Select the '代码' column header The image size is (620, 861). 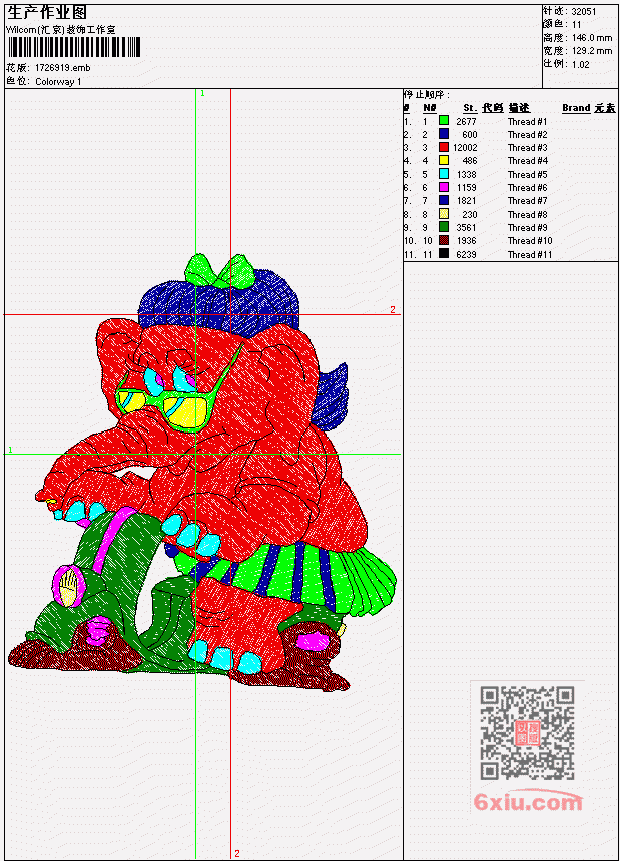493,108
